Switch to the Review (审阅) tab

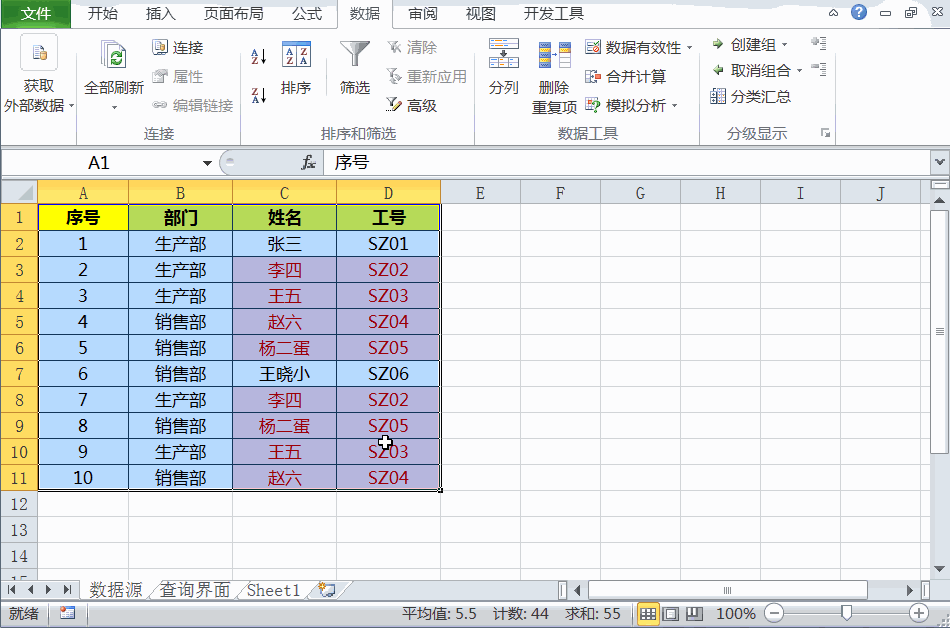tap(423, 13)
